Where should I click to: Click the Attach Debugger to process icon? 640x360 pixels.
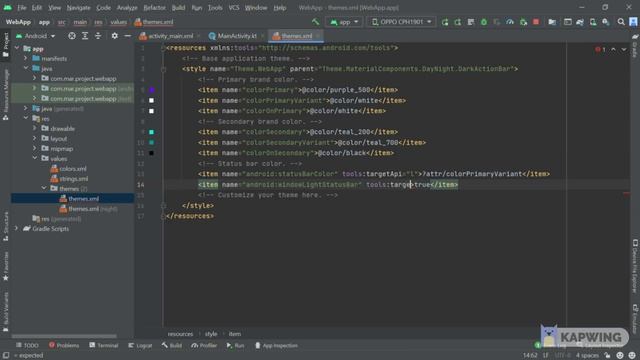(x=523, y=22)
